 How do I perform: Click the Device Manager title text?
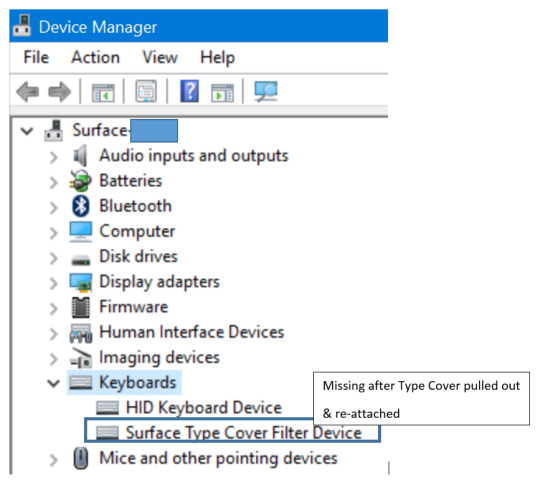coord(98,27)
